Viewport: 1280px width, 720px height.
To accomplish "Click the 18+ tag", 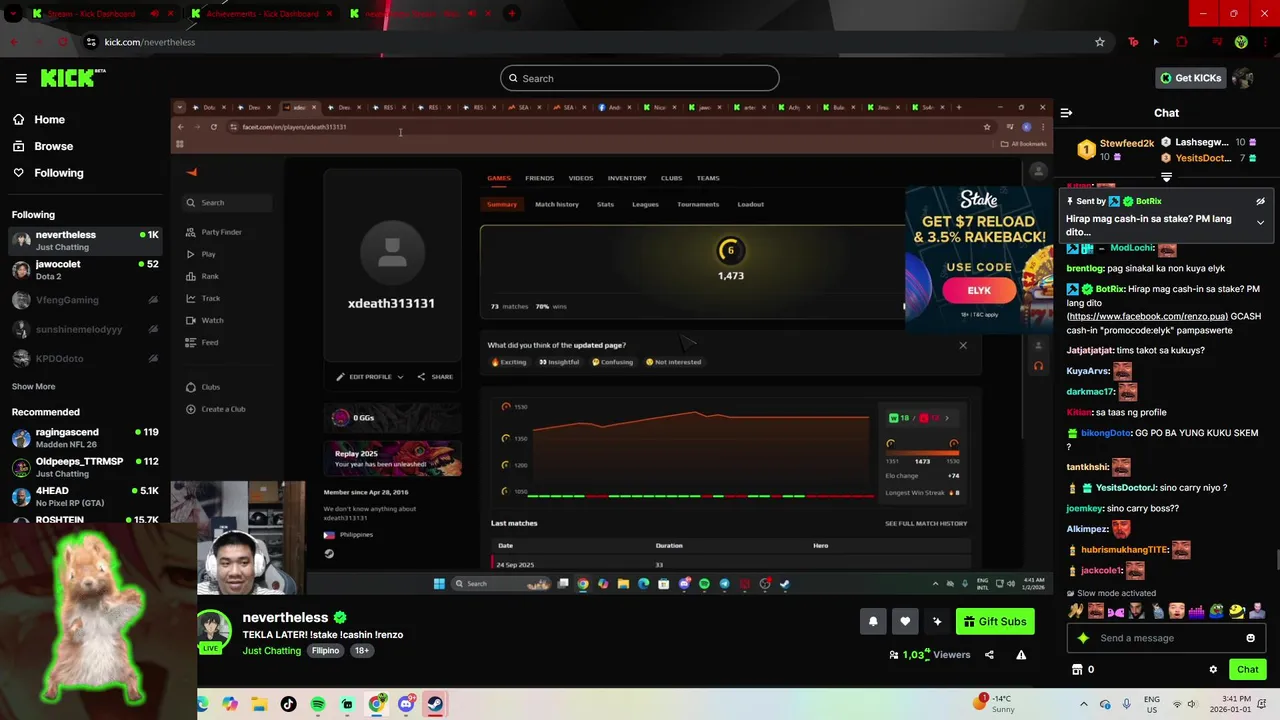I will coord(361,650).
